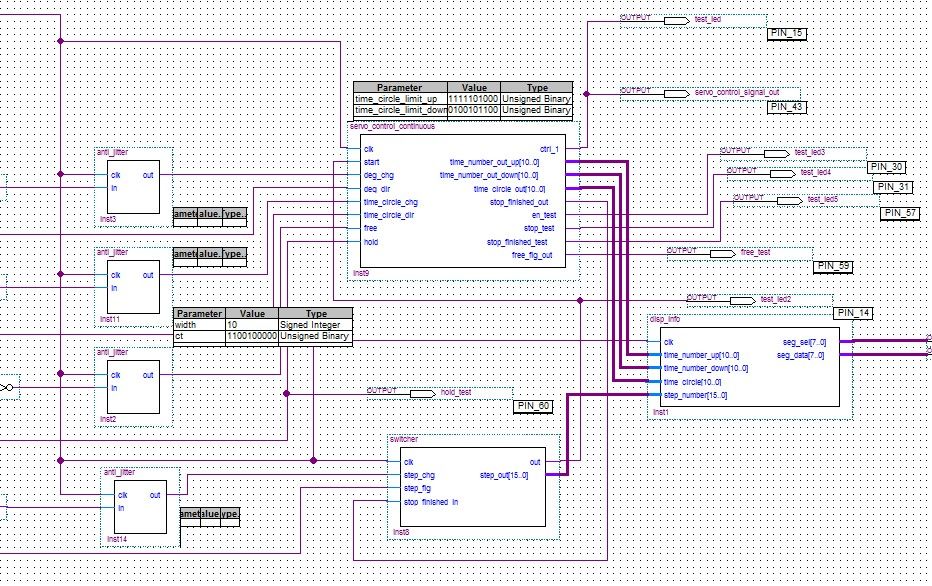Select the disp_info block inst1
Screen dimensions: 932x586
750,367
